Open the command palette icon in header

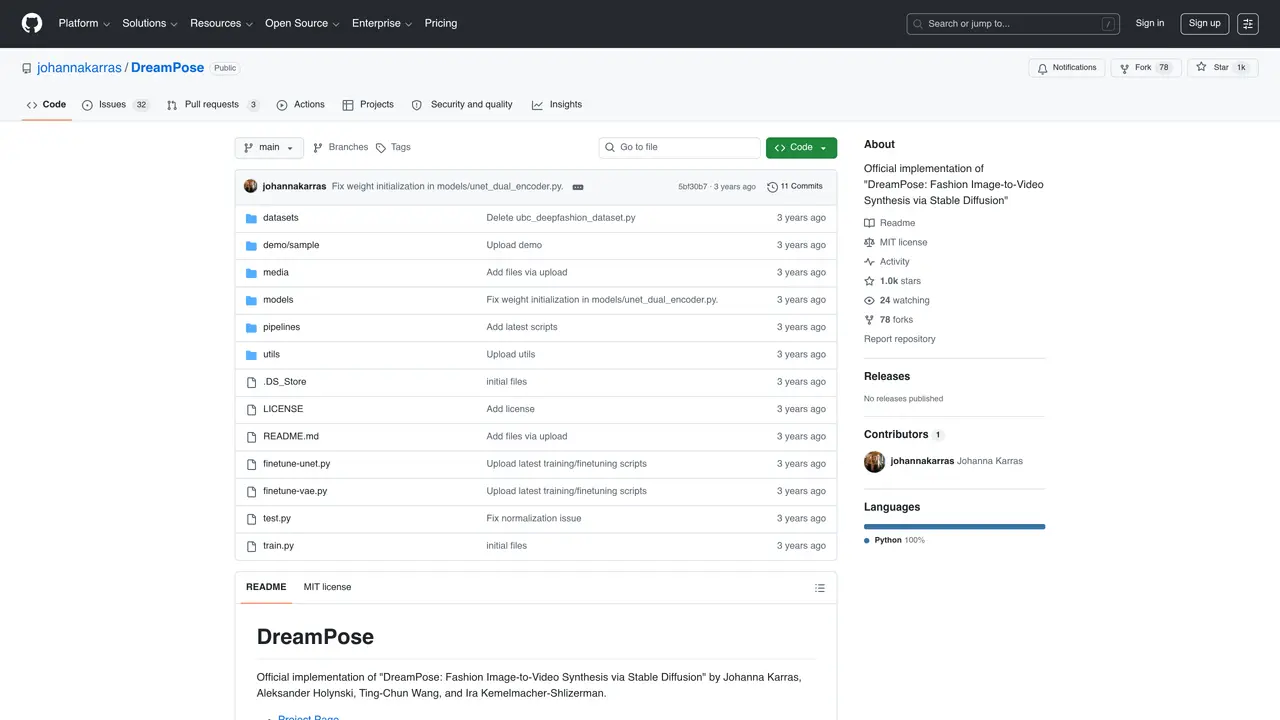pos(1247,23)
